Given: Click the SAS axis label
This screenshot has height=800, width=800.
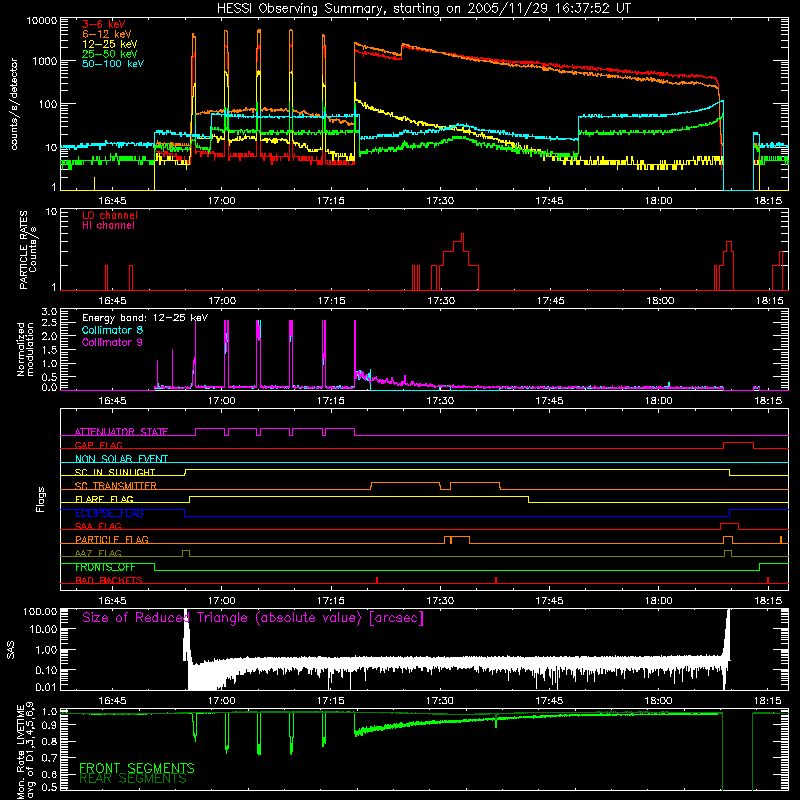Looking at the screenshot, I should [x=11, y=649].
